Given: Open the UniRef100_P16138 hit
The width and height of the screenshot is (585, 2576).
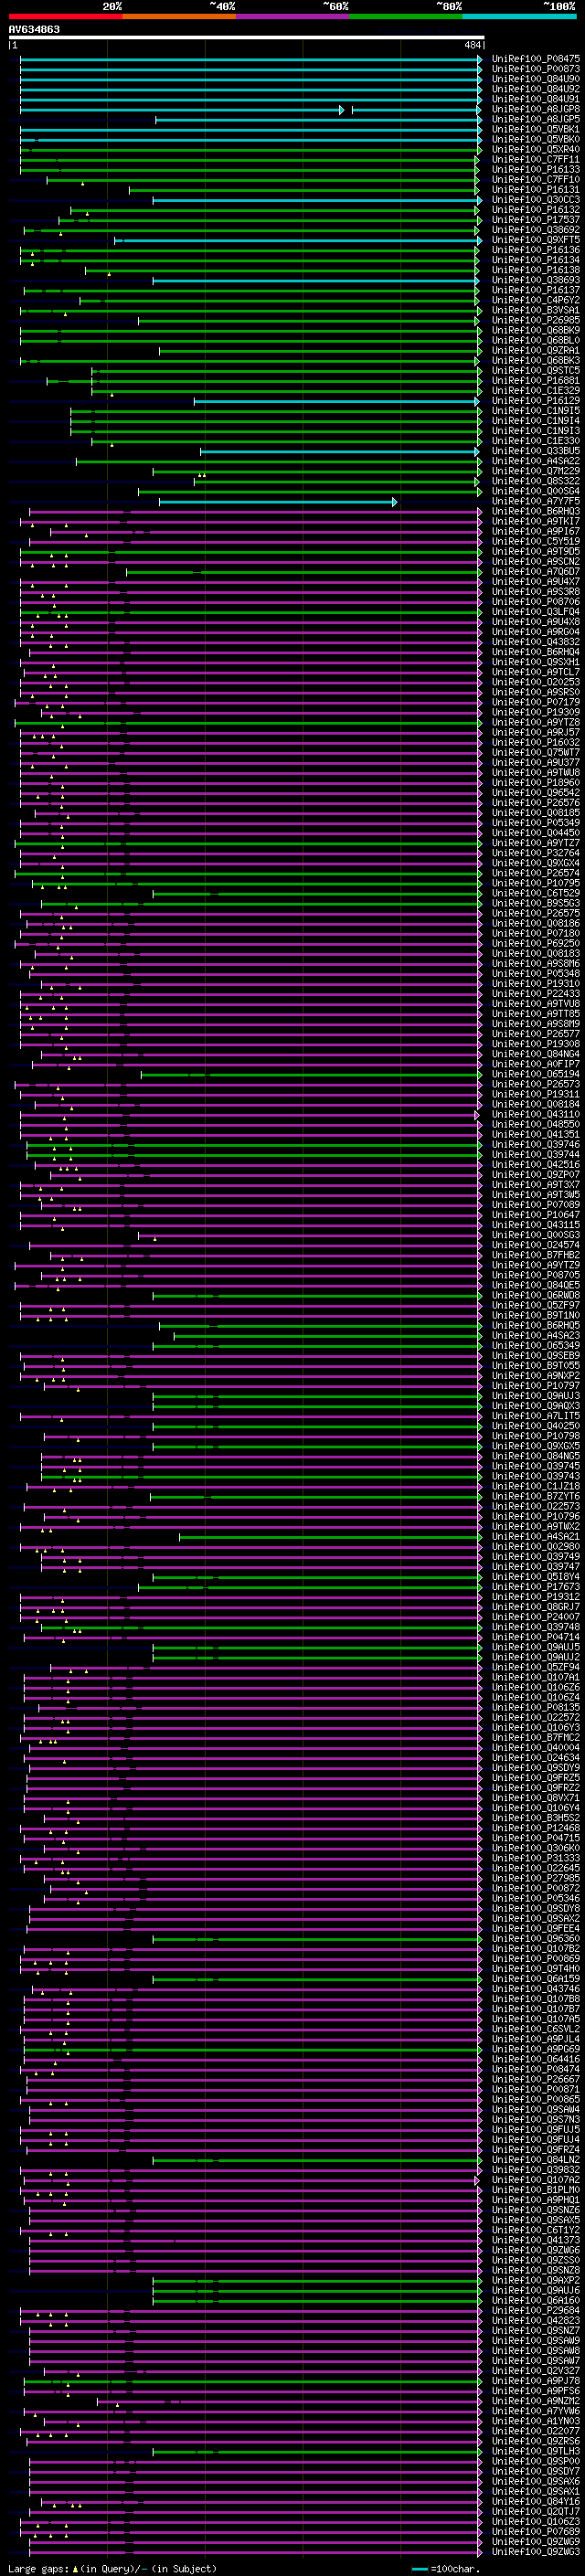Looking at the screenshot, I should 536,270.
